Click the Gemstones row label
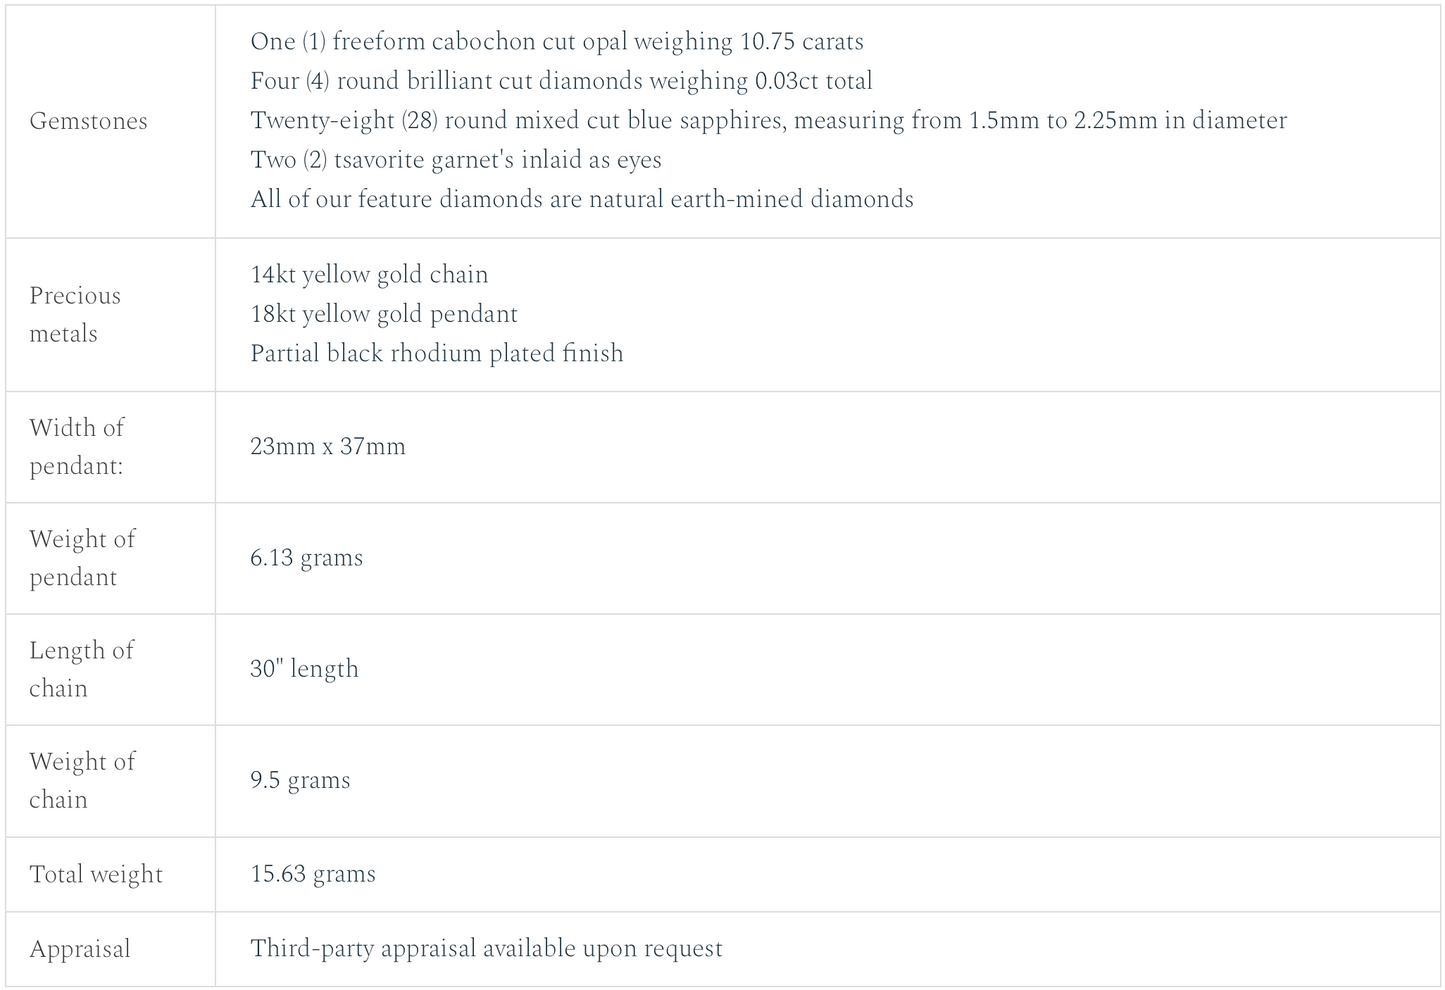The height and width of the screenshot is (990, 1445). 88,121
